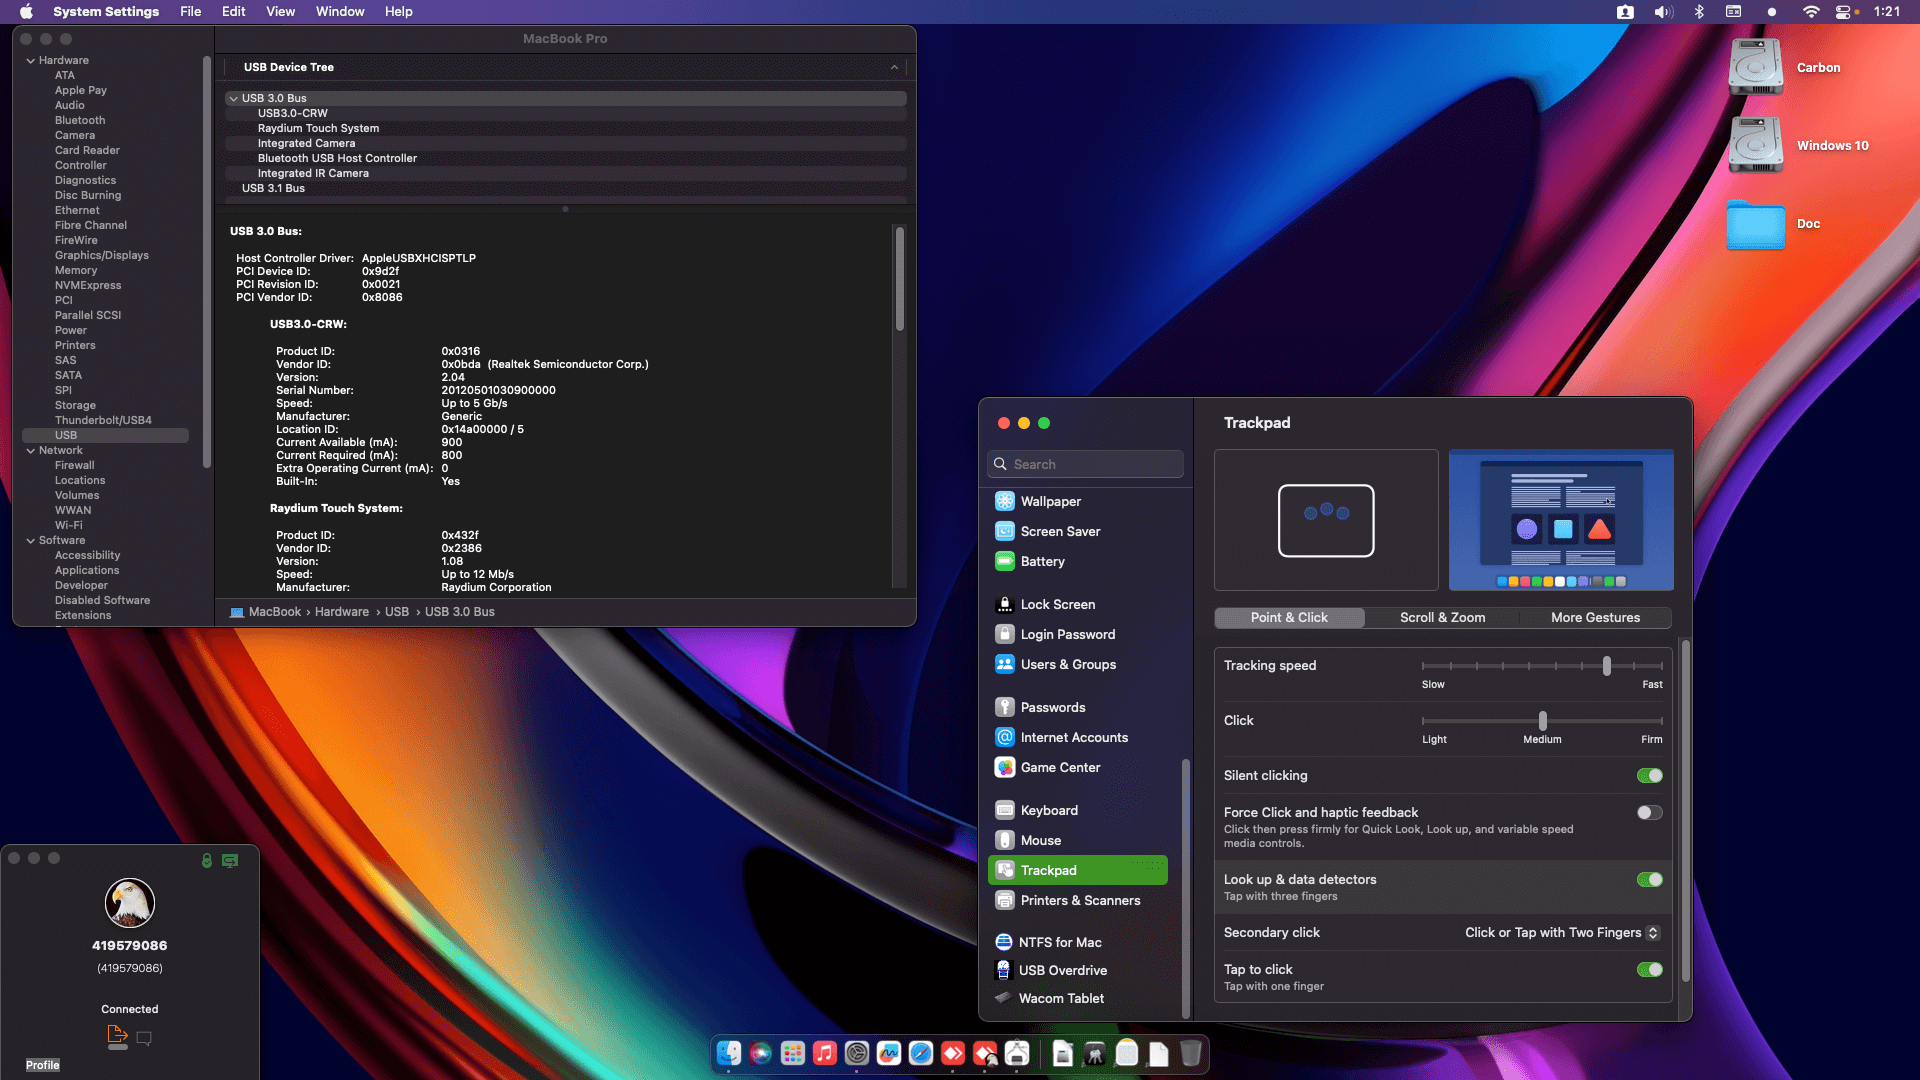Collapse the Network section in sidebar
This screenshot has height=1080, width=1920.
[x=31, y=451]
